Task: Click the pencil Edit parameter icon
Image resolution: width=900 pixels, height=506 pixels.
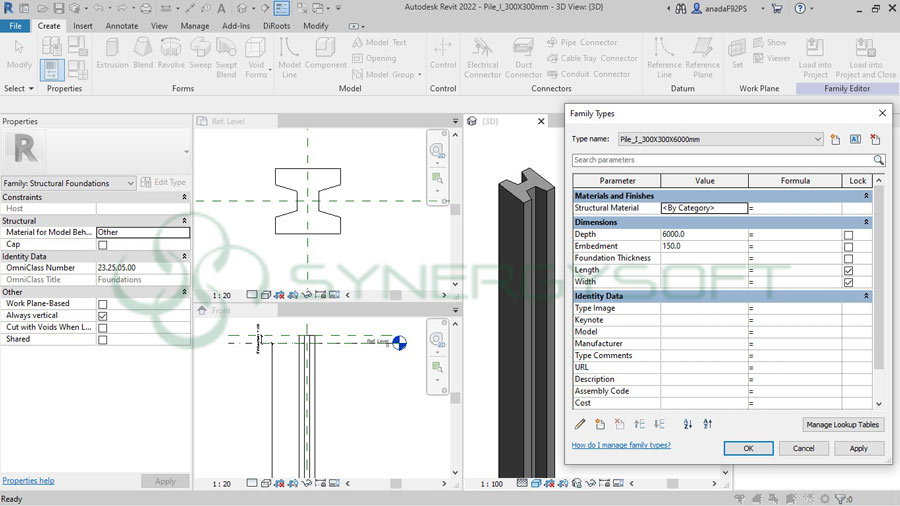Action: (581, 425)
